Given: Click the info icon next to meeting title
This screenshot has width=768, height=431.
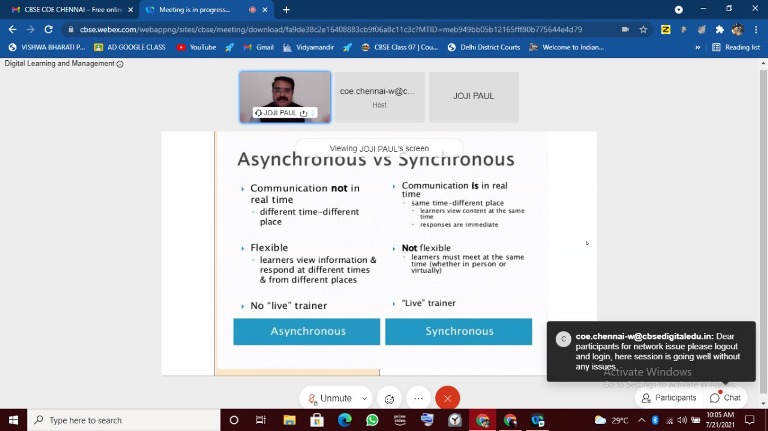Looking at the screenshot, I should tap(120, 64).
